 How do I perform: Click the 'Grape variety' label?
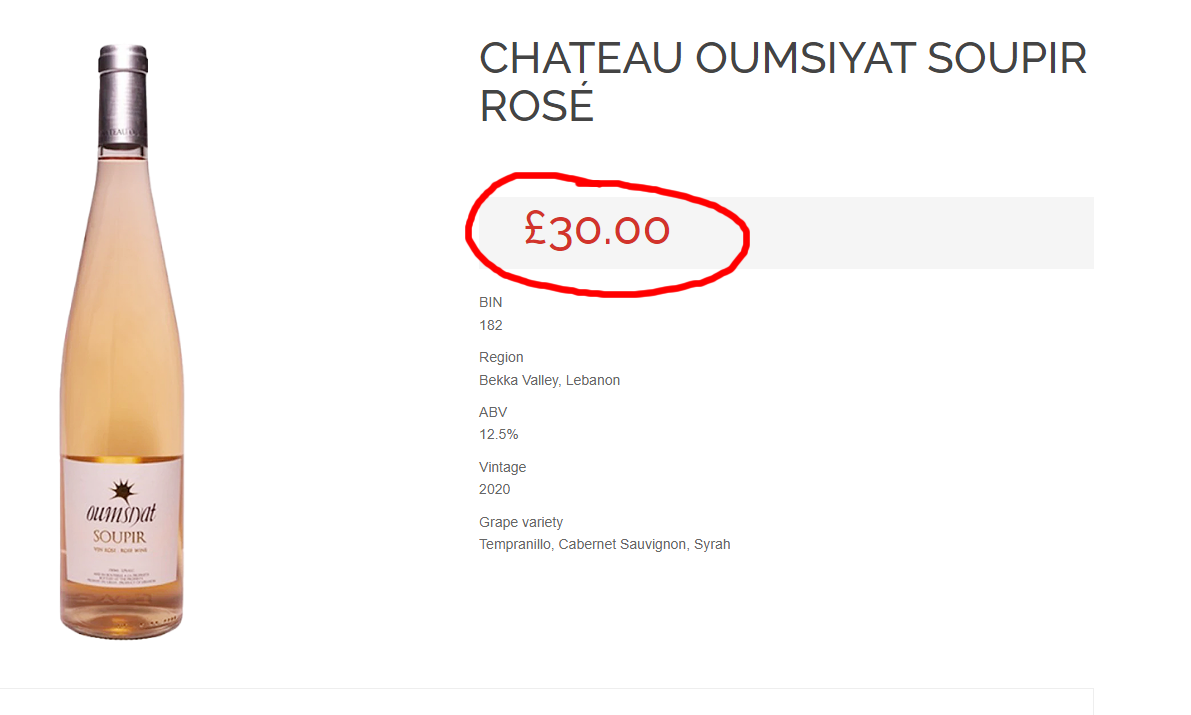521,522
